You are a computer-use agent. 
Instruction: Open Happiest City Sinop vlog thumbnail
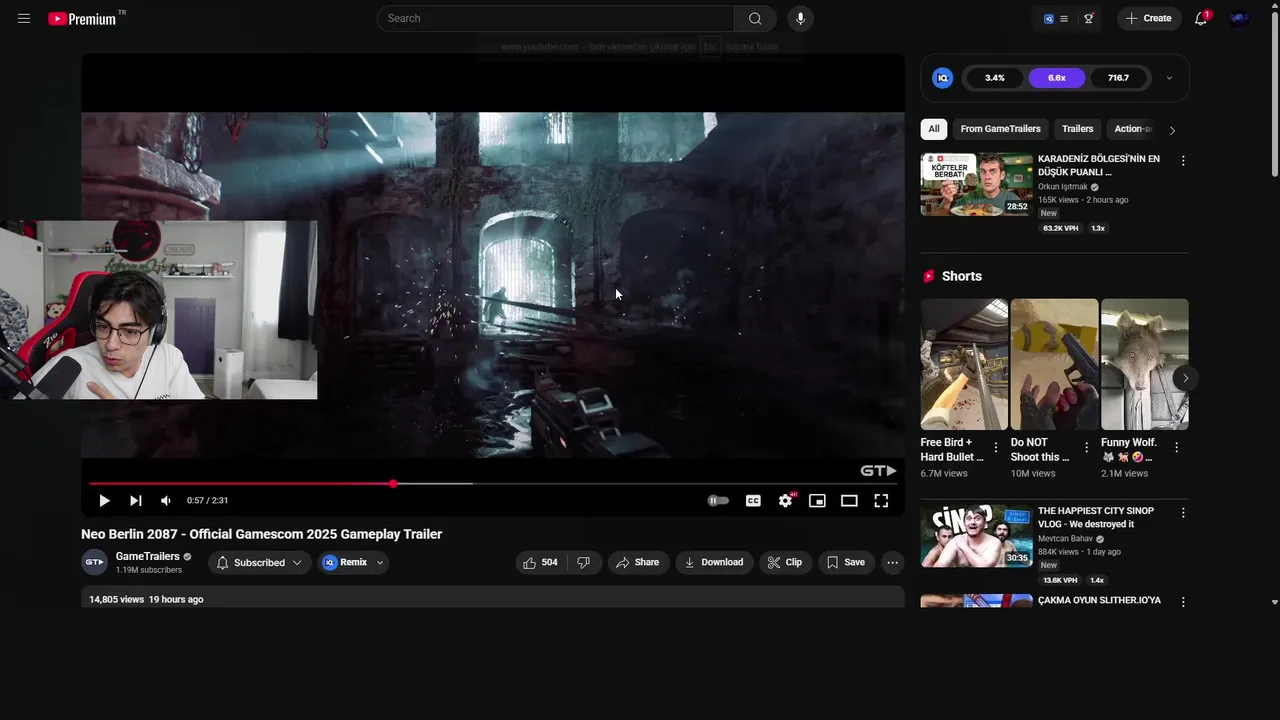tap(977, 536)
